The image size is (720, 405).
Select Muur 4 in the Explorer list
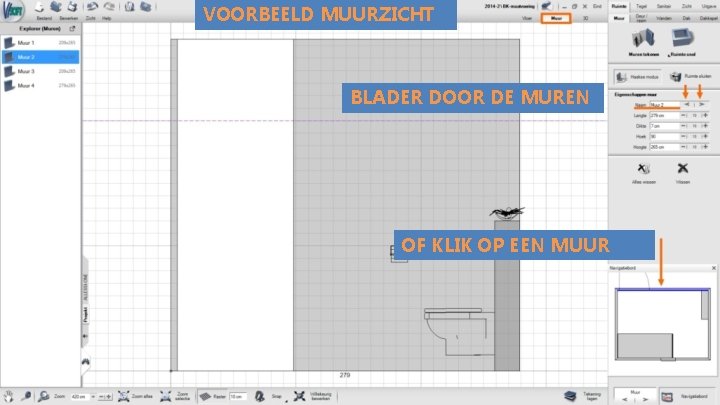[x=40, y=85]
